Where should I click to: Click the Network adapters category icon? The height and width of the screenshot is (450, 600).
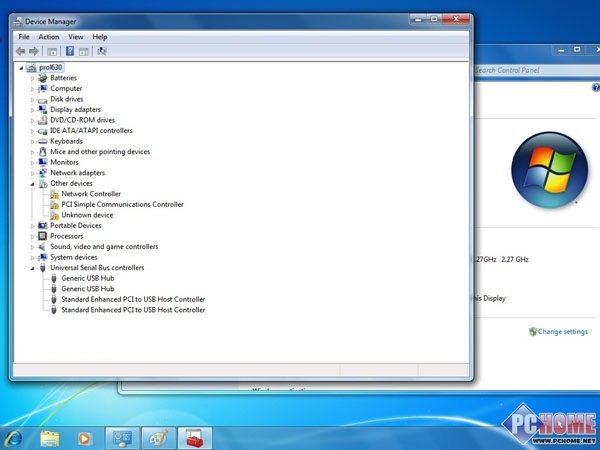tap(42, 173)
